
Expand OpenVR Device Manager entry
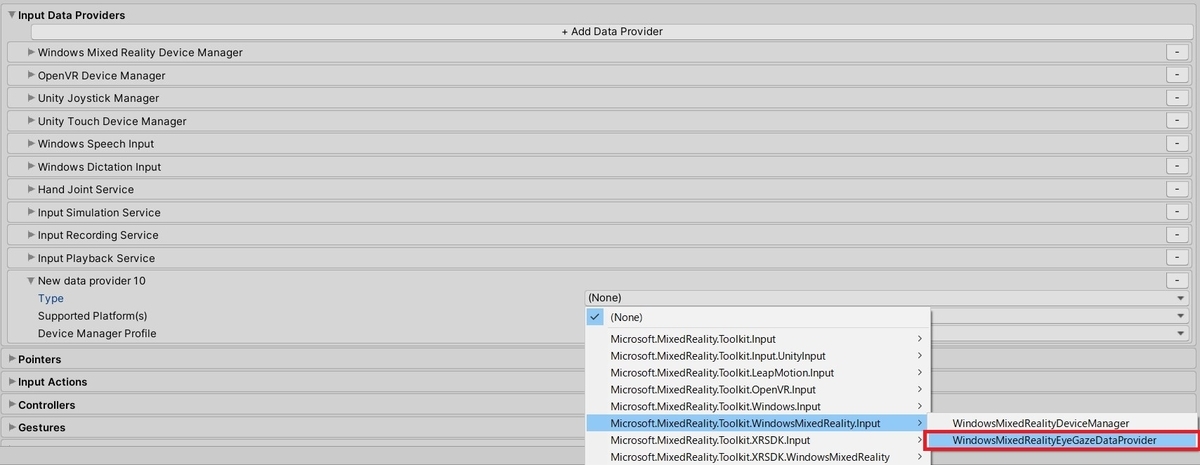coord(31,75)
